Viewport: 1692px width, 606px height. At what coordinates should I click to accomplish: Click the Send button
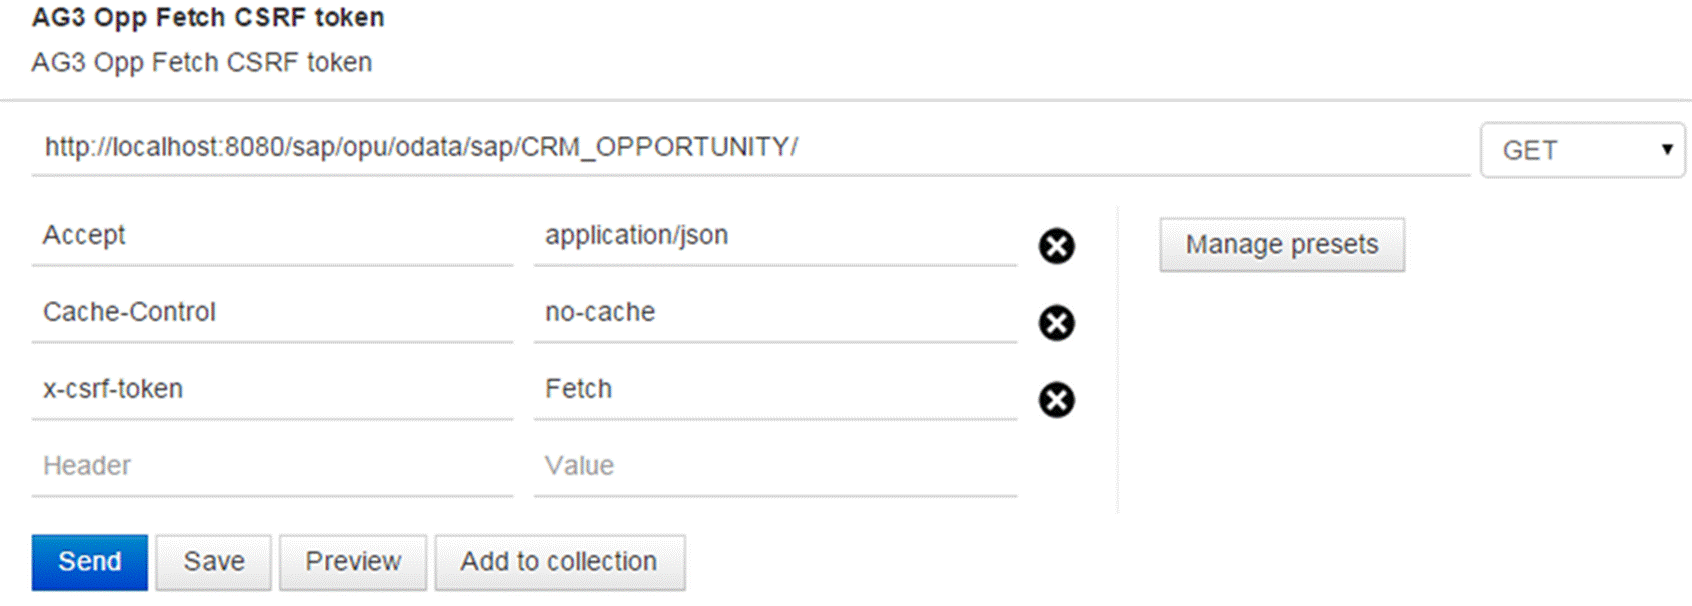89,562
